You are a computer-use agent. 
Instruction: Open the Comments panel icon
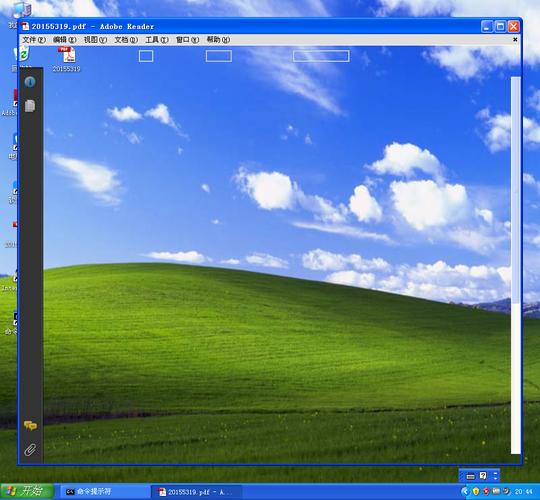[30, 426]
